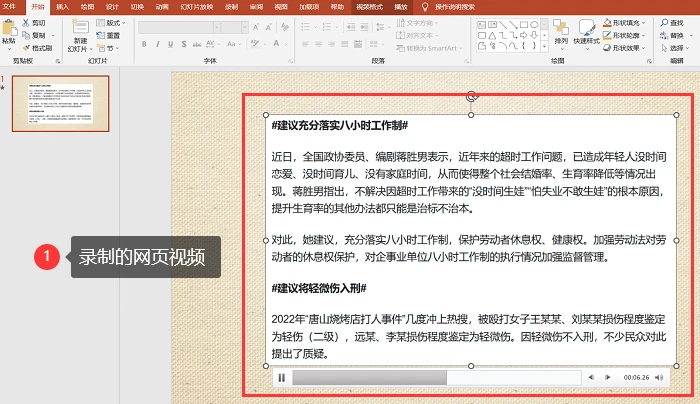This screenshot has height=404, width=700.
Task: Click the clear formatting eraser icon
Action: coord(285,28)
